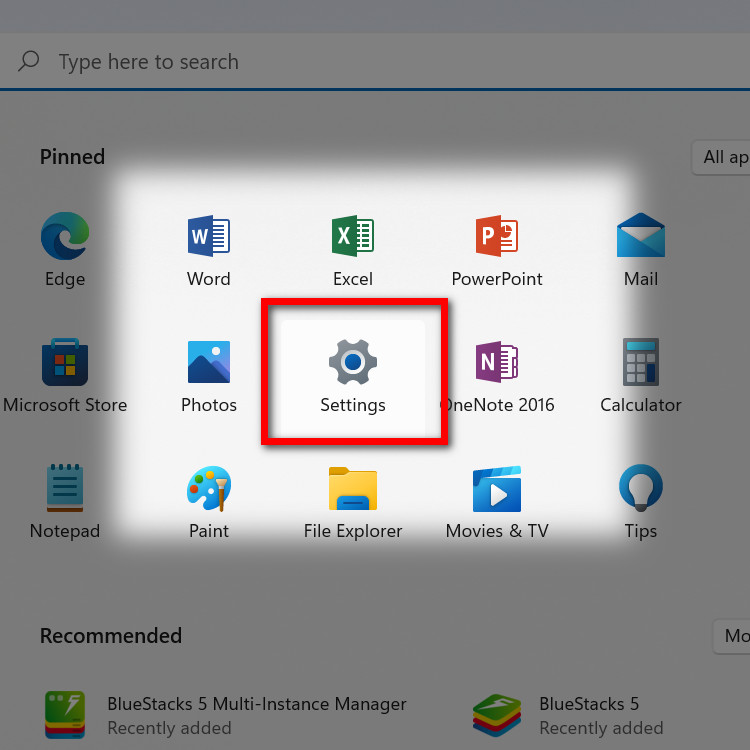Click the search magnifier icon
This screenshot has width=750, height=750.
click(x=28, y=61)
